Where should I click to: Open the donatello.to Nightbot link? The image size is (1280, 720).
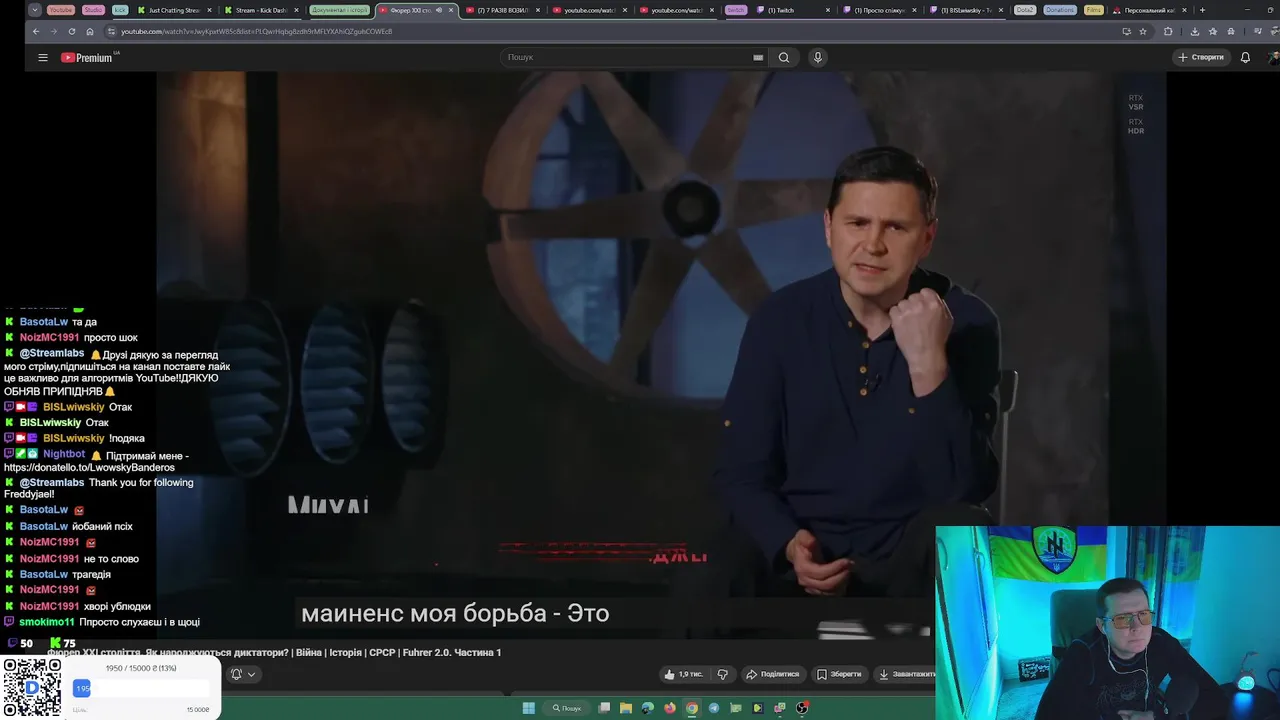(89, 467)
